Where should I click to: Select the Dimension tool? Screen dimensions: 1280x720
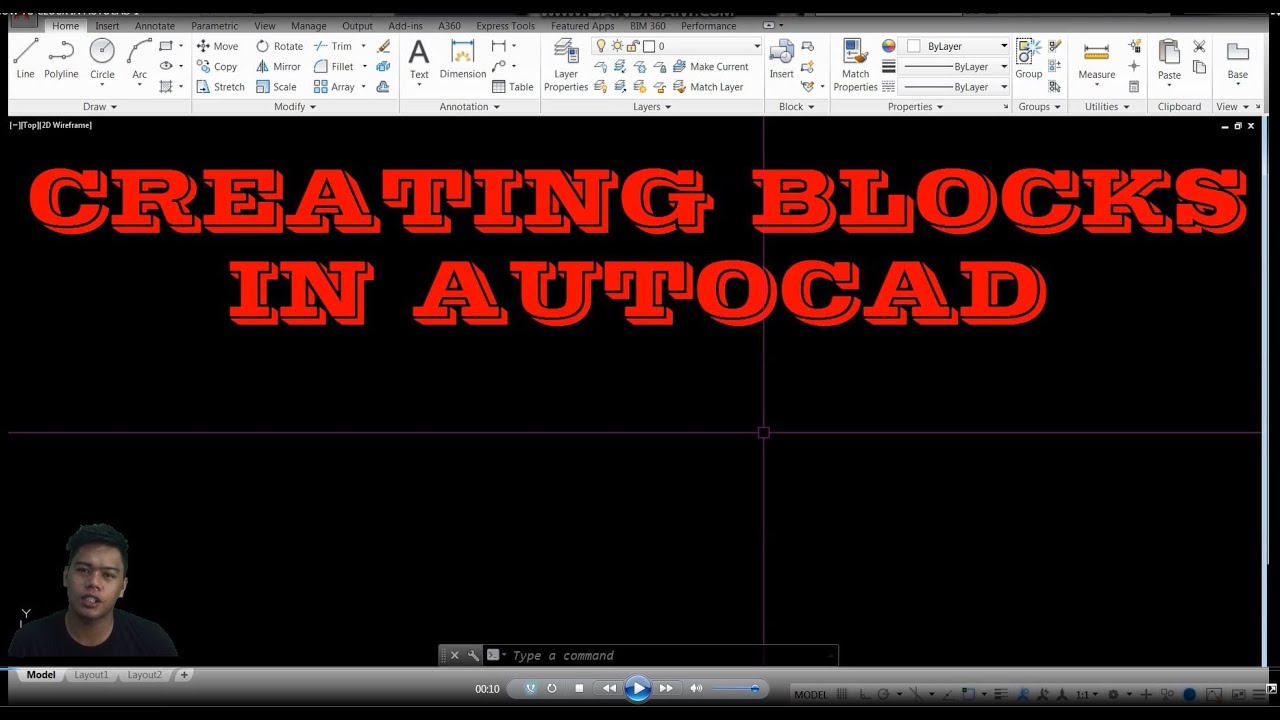point(463,60)
